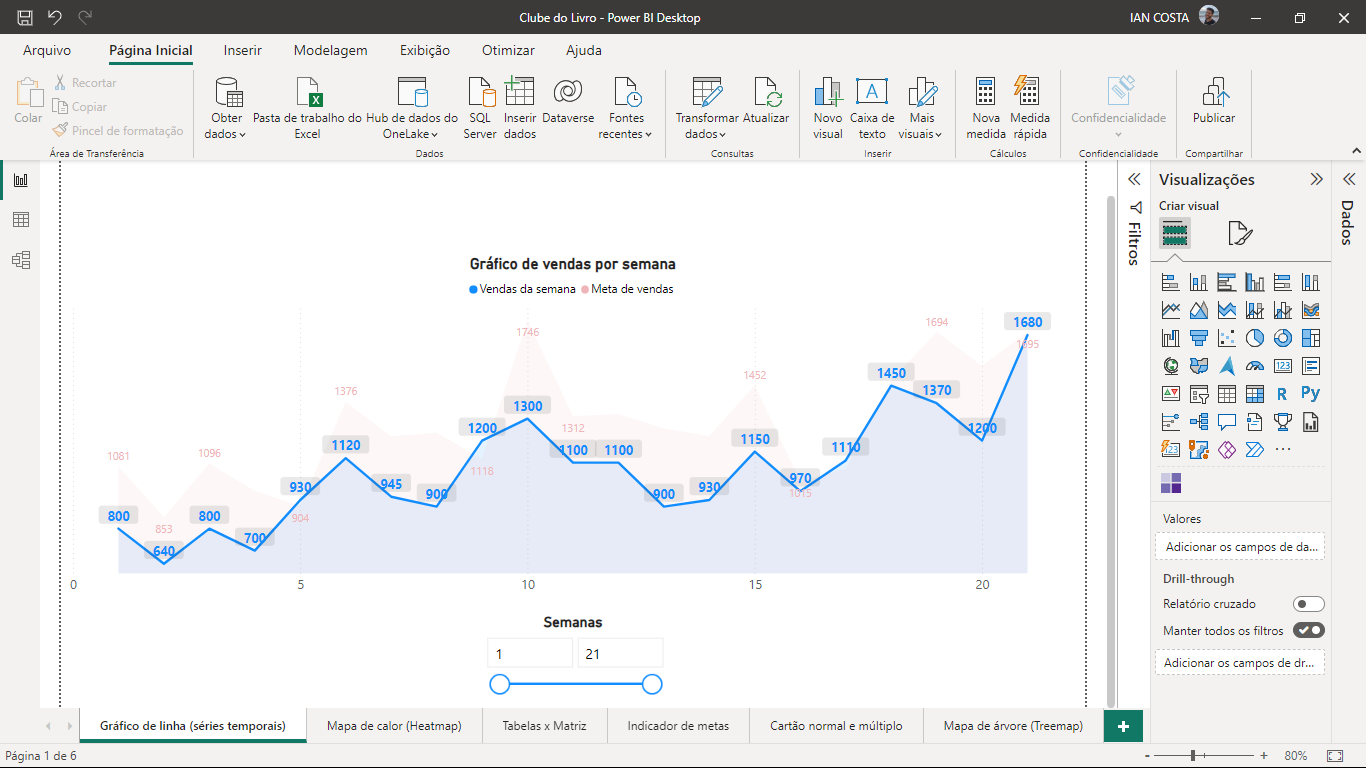
Task: Select the clustered column chart visual
Action: [1255, 282]
